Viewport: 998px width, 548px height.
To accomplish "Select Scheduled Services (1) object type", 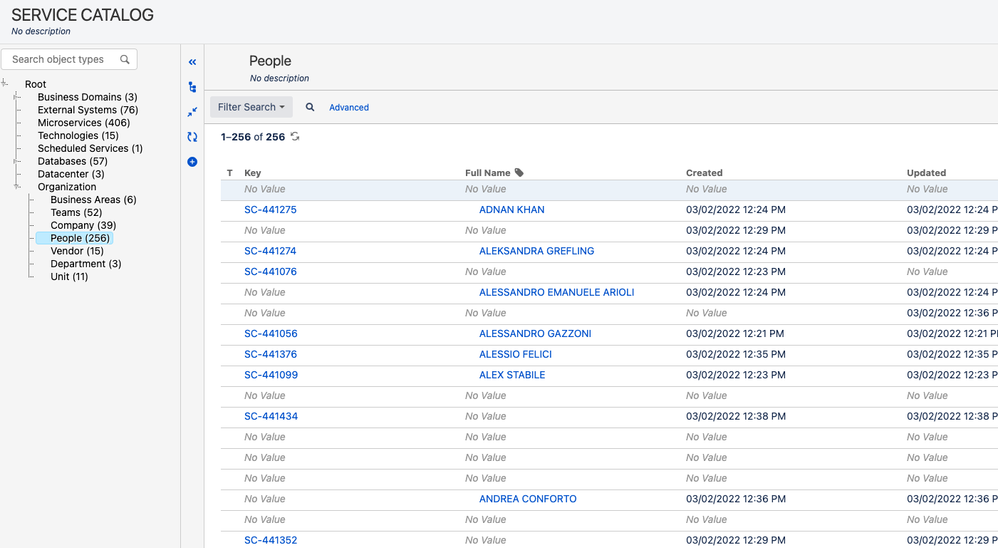I will tap(90, 148).
